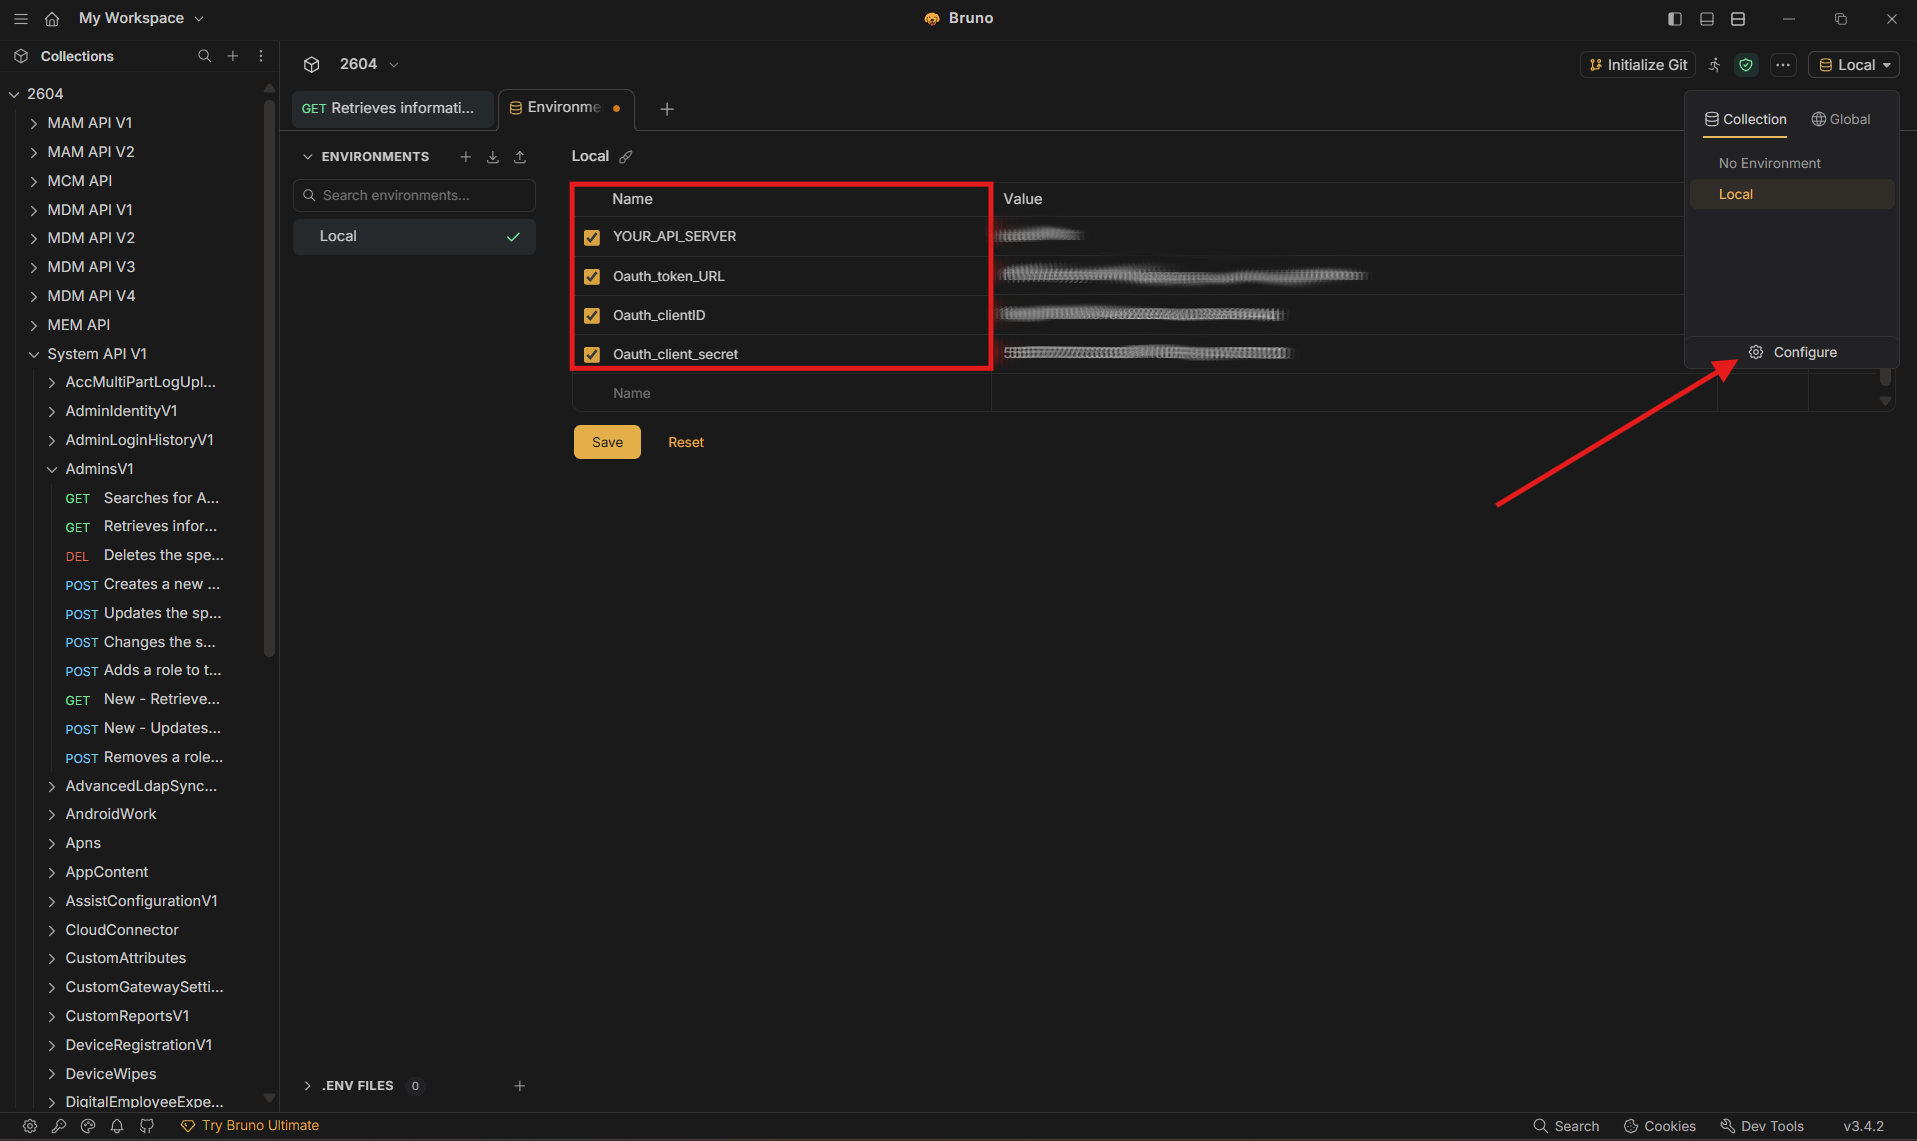Open Cookies from the status bar
Viewport: 1917px width, 1141px height.
1660,1125
